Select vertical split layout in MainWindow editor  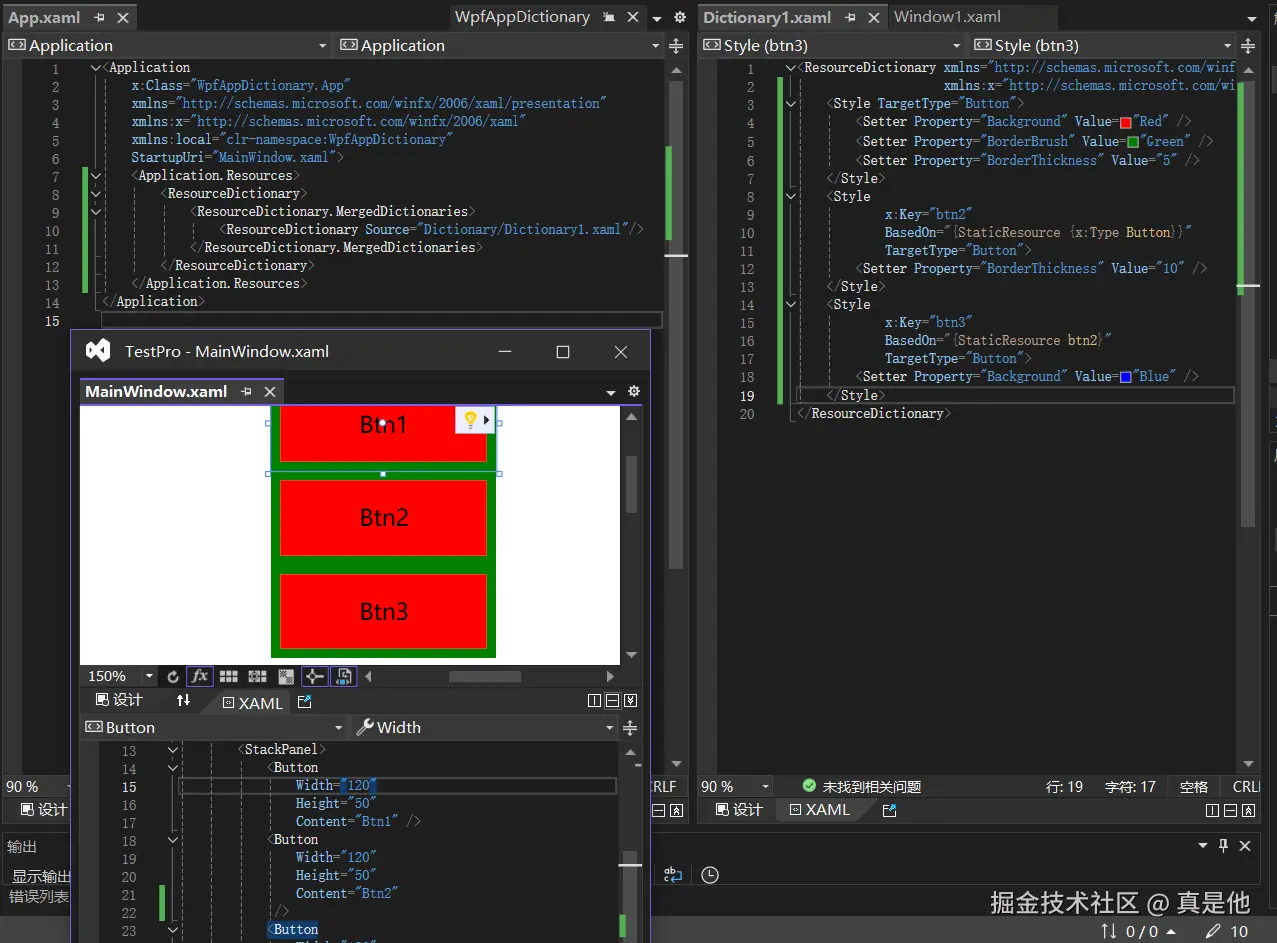point(595,701)
